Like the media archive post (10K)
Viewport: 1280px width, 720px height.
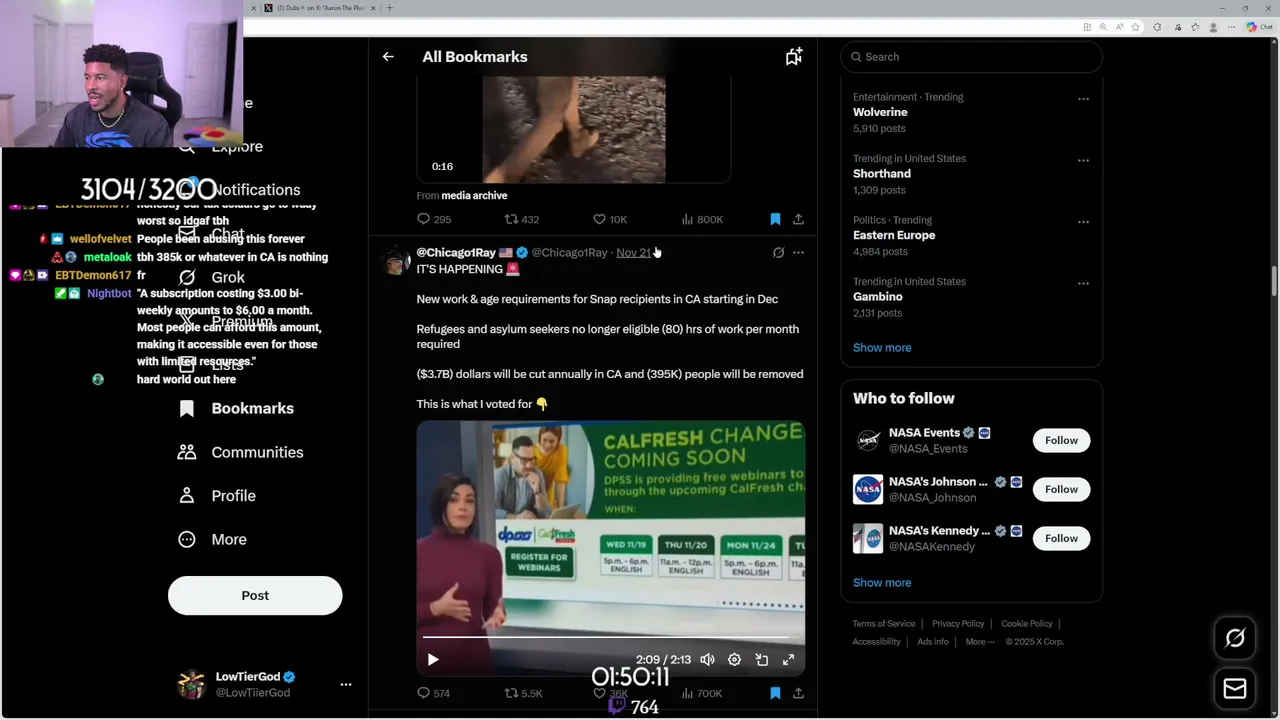[610, 219]
